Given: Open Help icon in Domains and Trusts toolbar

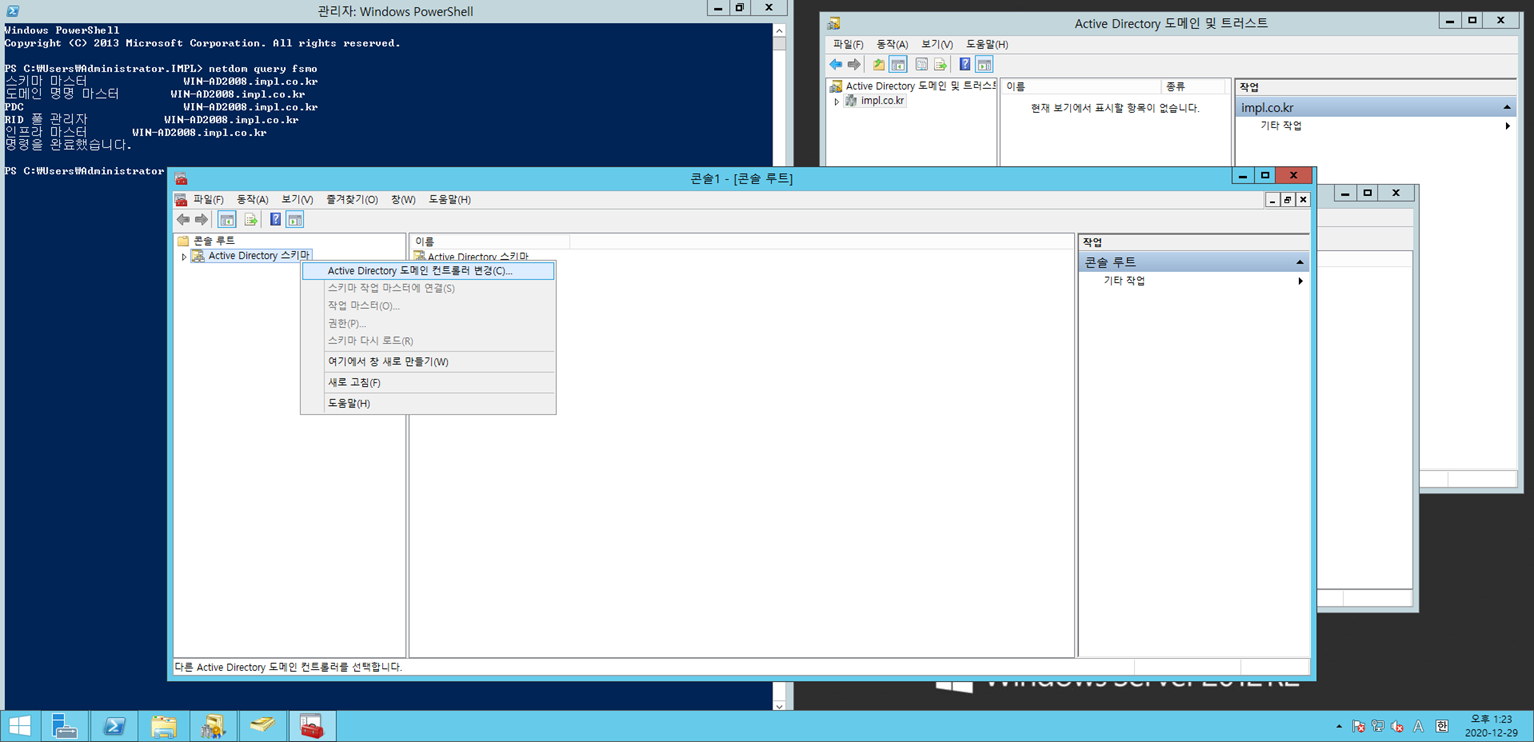Looking at the screenshot, I should coord(965,65).
